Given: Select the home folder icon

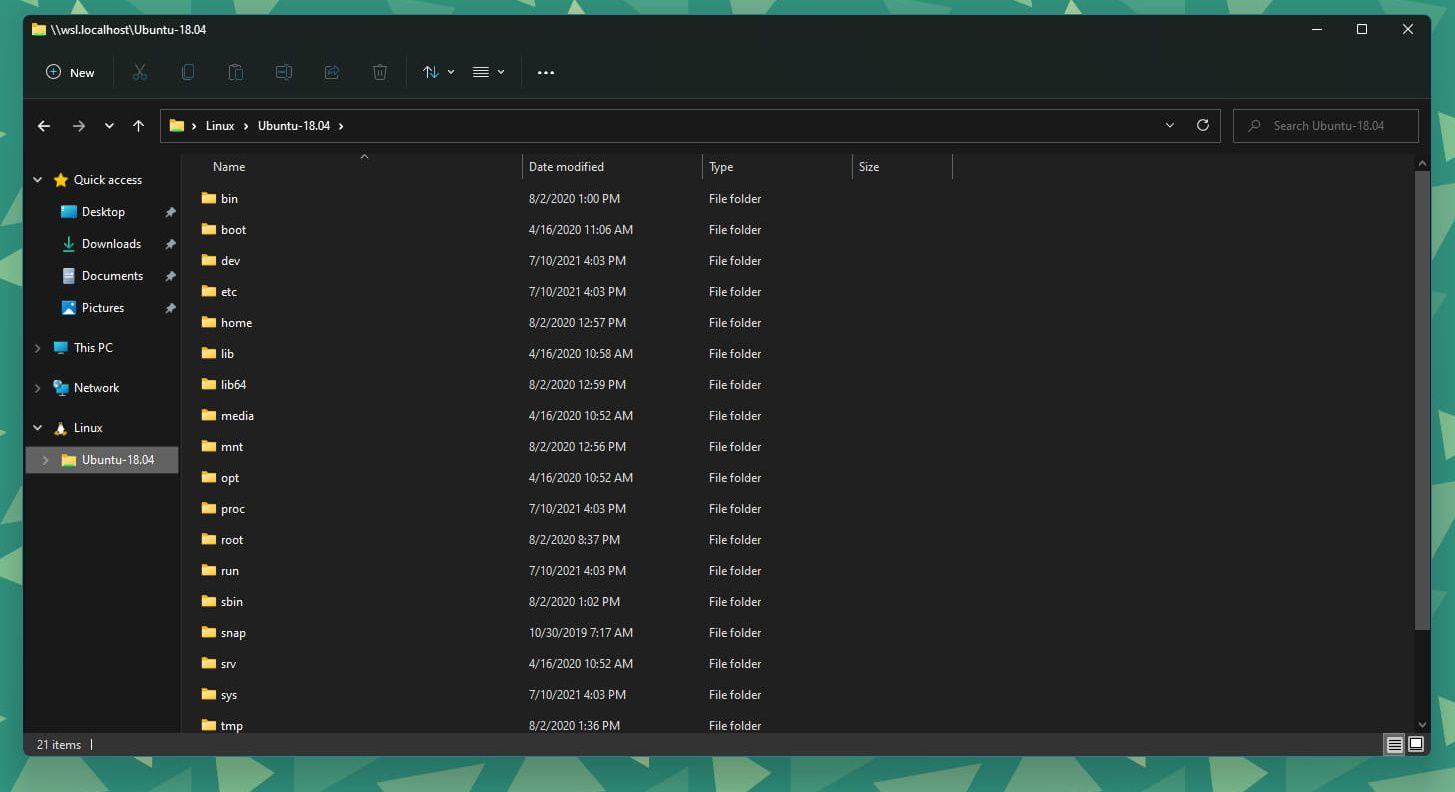Looking at the screenshot, I should coord(208,322).
